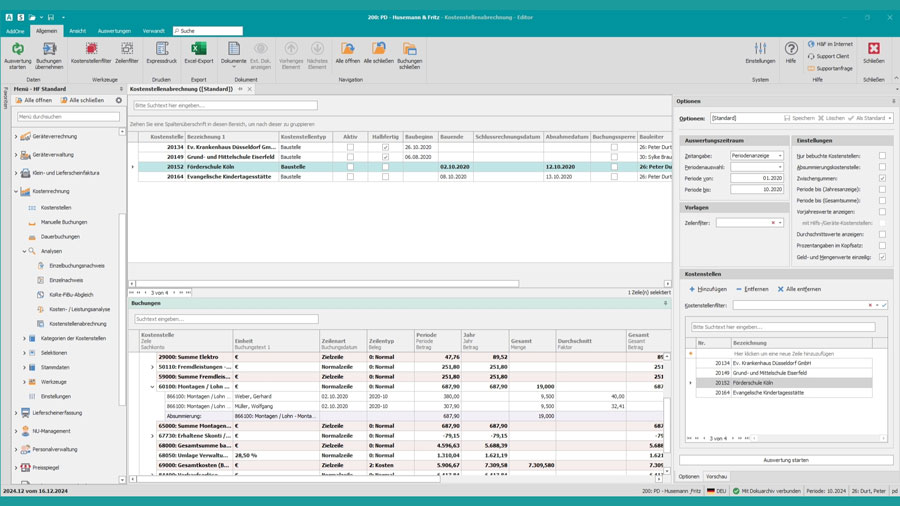Click Hinzufügen under Kostenstellen
Viewport: 900px width, 506px height.
708,289
